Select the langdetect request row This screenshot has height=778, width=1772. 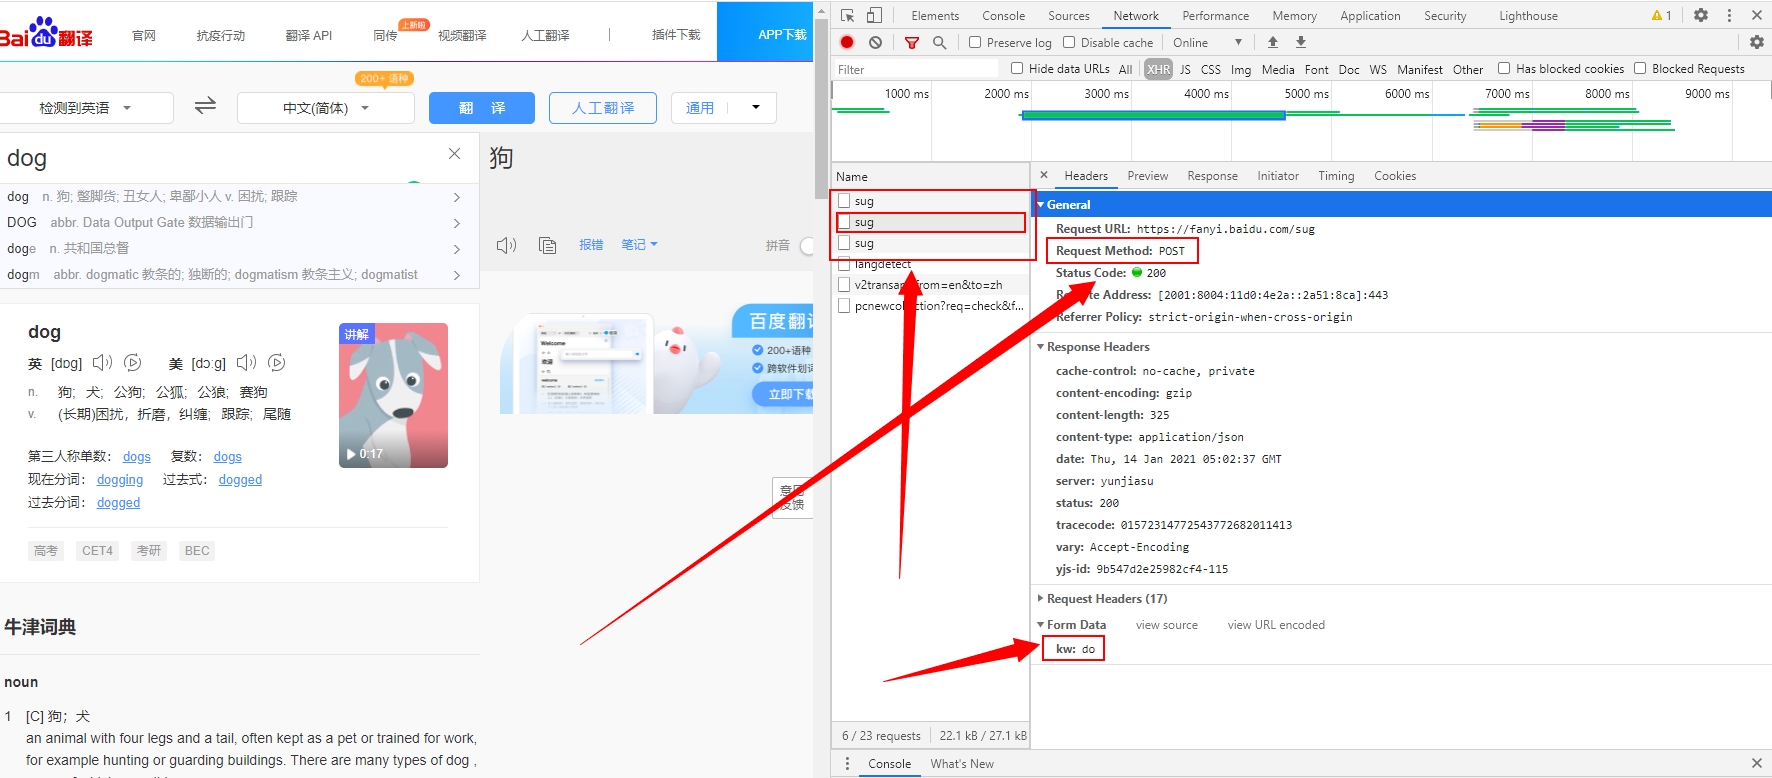coord(930,264)
